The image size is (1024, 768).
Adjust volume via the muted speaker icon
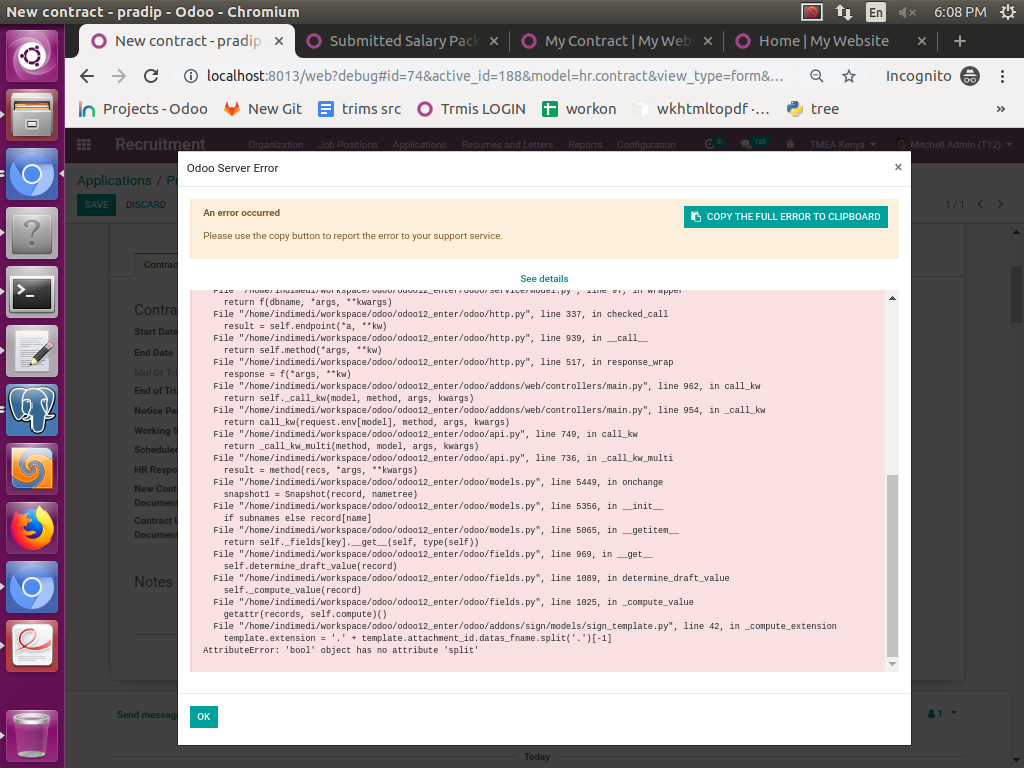[x=906, y=13]
